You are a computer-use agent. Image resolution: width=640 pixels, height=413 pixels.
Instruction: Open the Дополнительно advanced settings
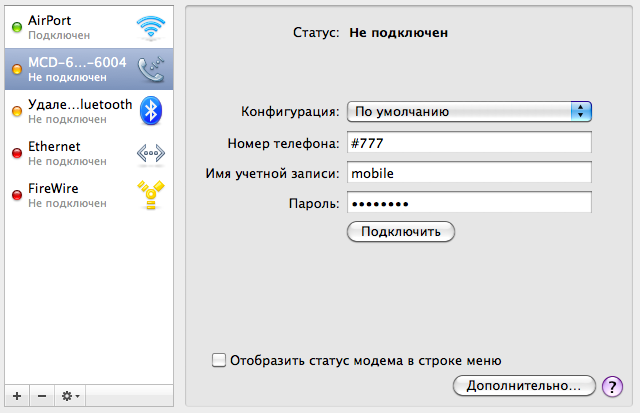click(x=524, y=385)
